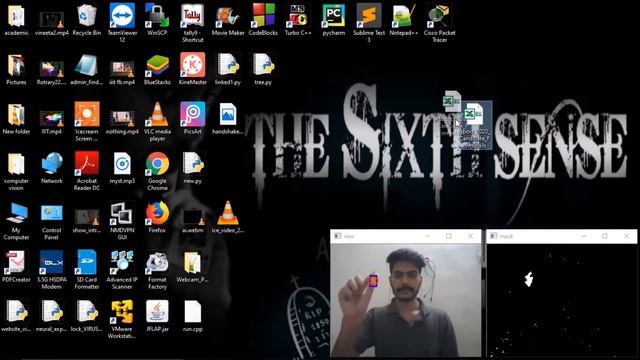Image resolution: width=640 pixels, height=360 pixels.
Task: Select the ai.webm video file
Action: (x=193, y=220)
